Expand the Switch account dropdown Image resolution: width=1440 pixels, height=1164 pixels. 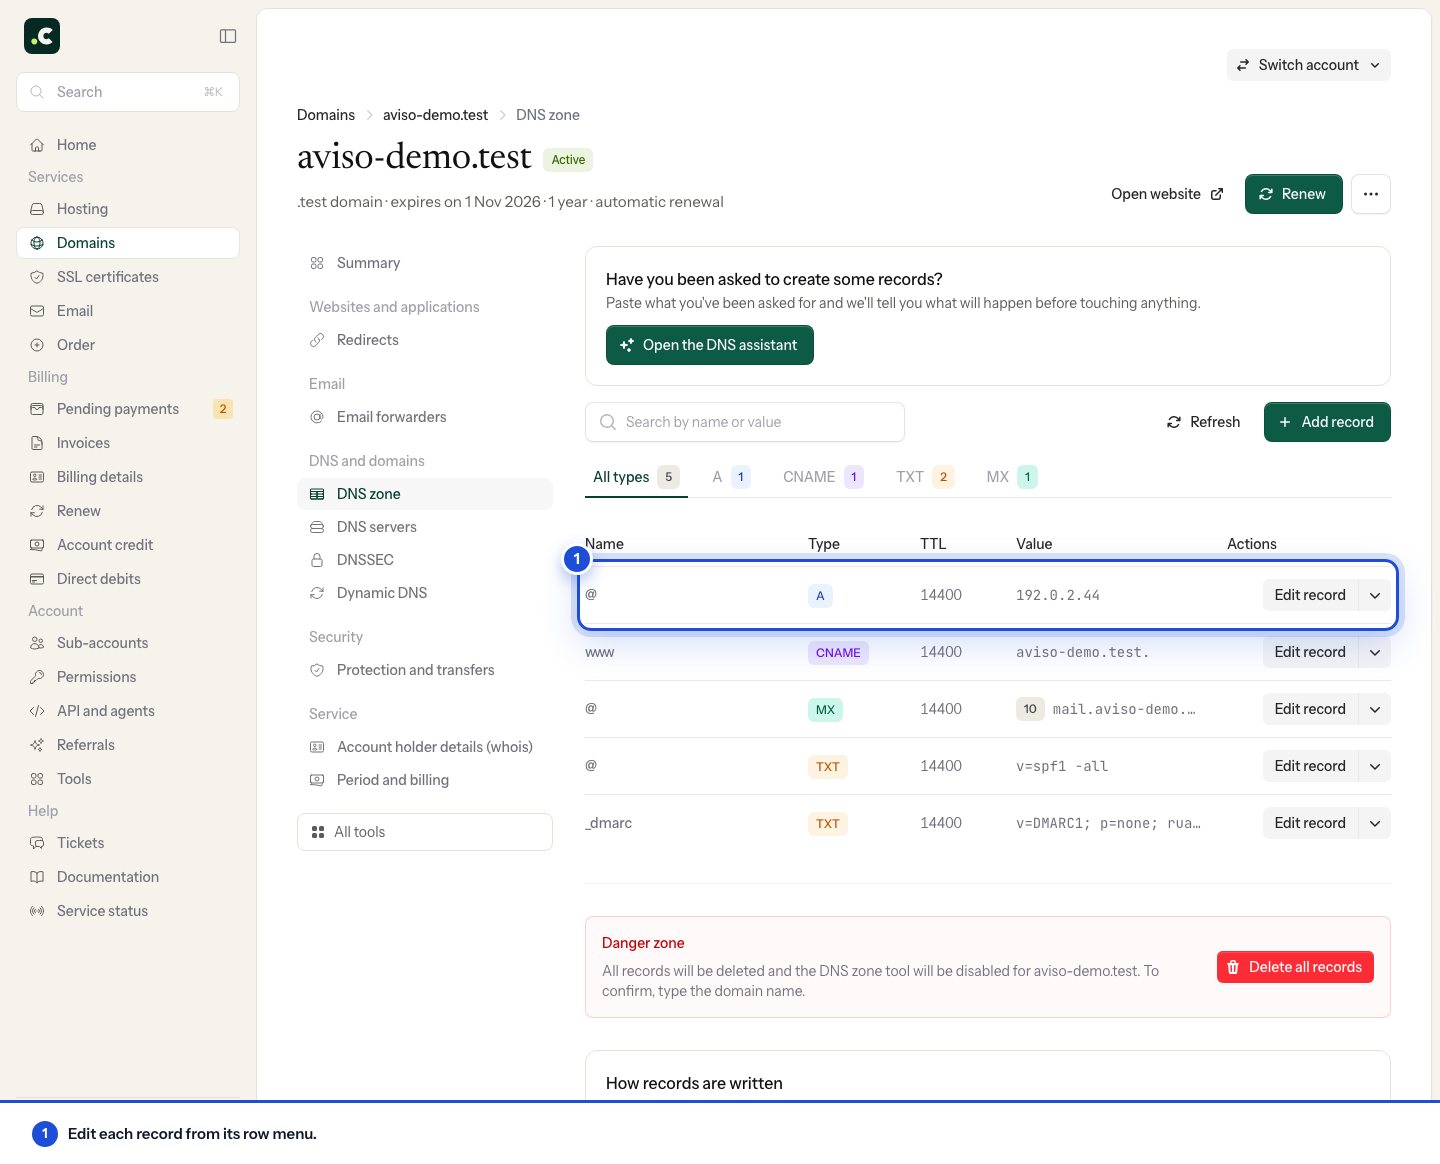click(x=1309, y=65)
